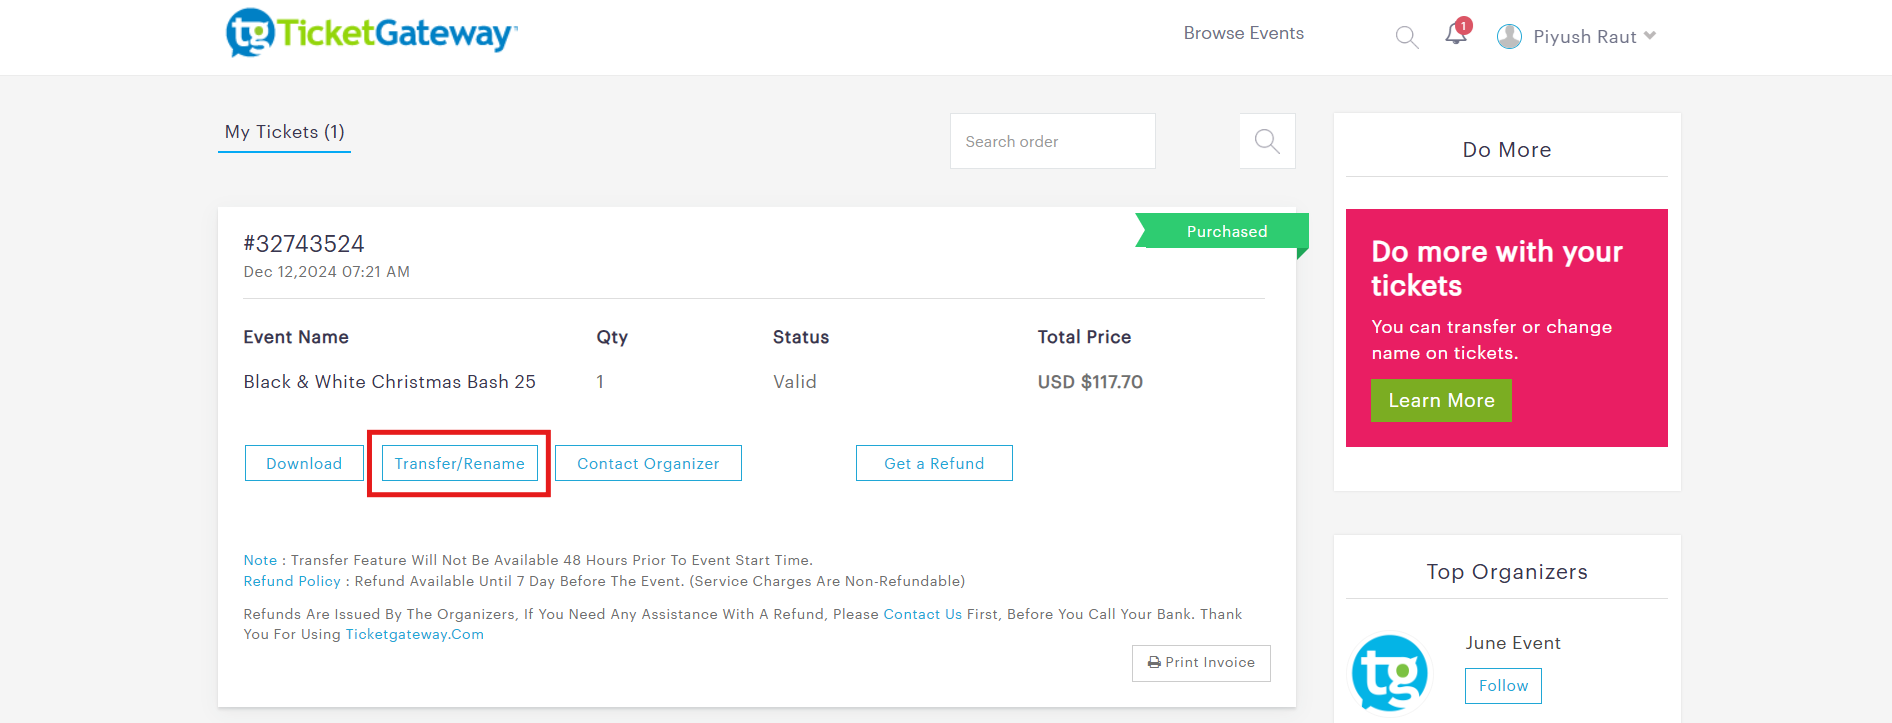
Task: Visit the Ticketgateway.Com link
Action: (414, 634)
